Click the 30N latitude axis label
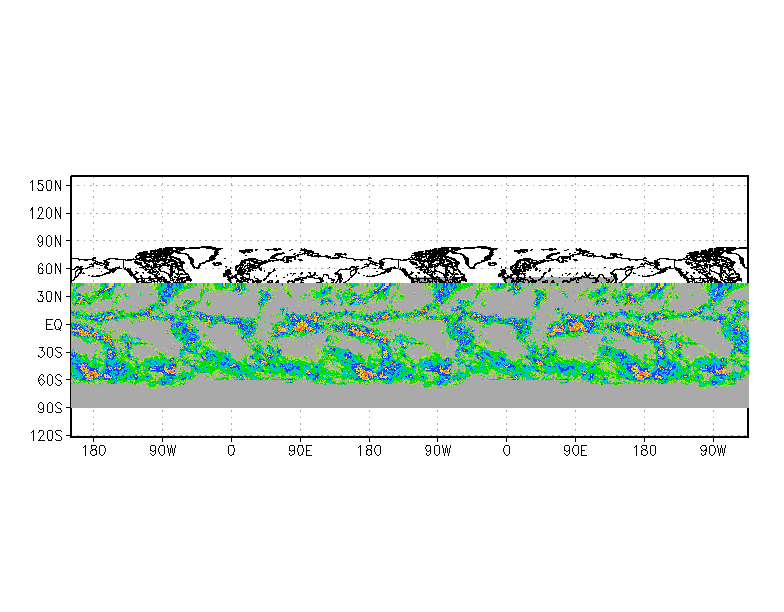The image size is (784, 612). tap(49, 297)
